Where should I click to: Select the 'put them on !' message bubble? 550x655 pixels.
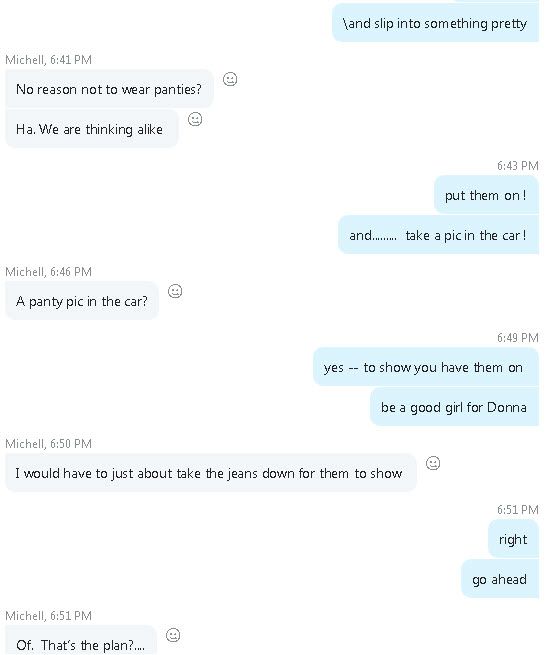click(486, 195)
